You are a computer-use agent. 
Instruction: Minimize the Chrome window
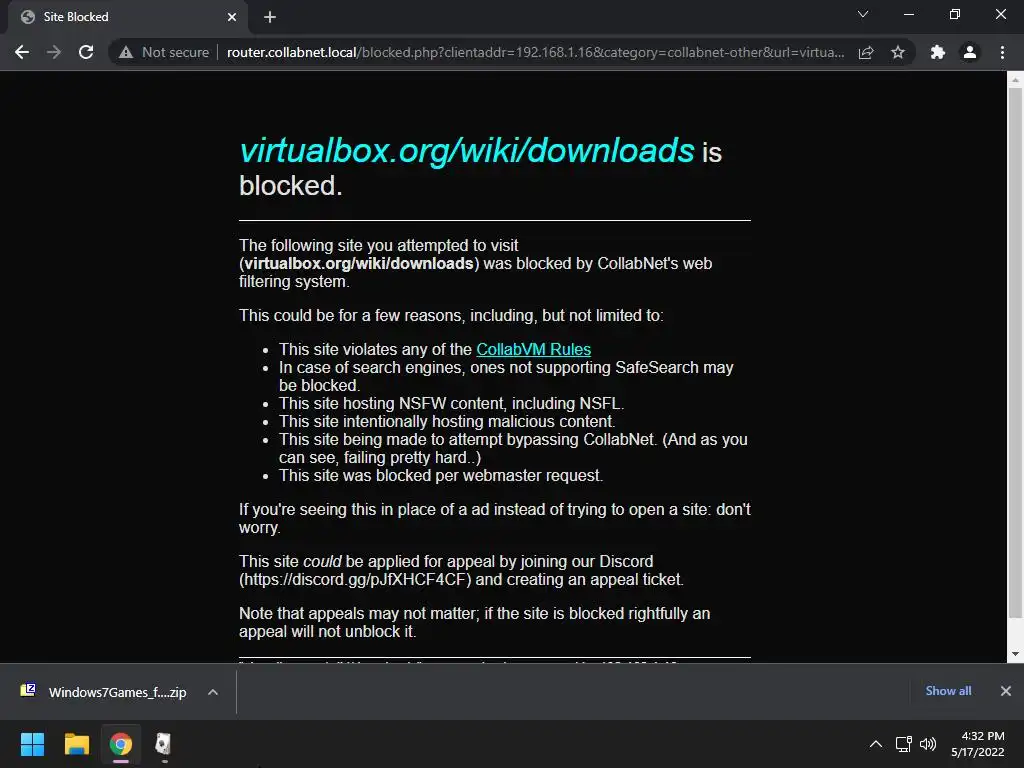[x=908, y=14]
